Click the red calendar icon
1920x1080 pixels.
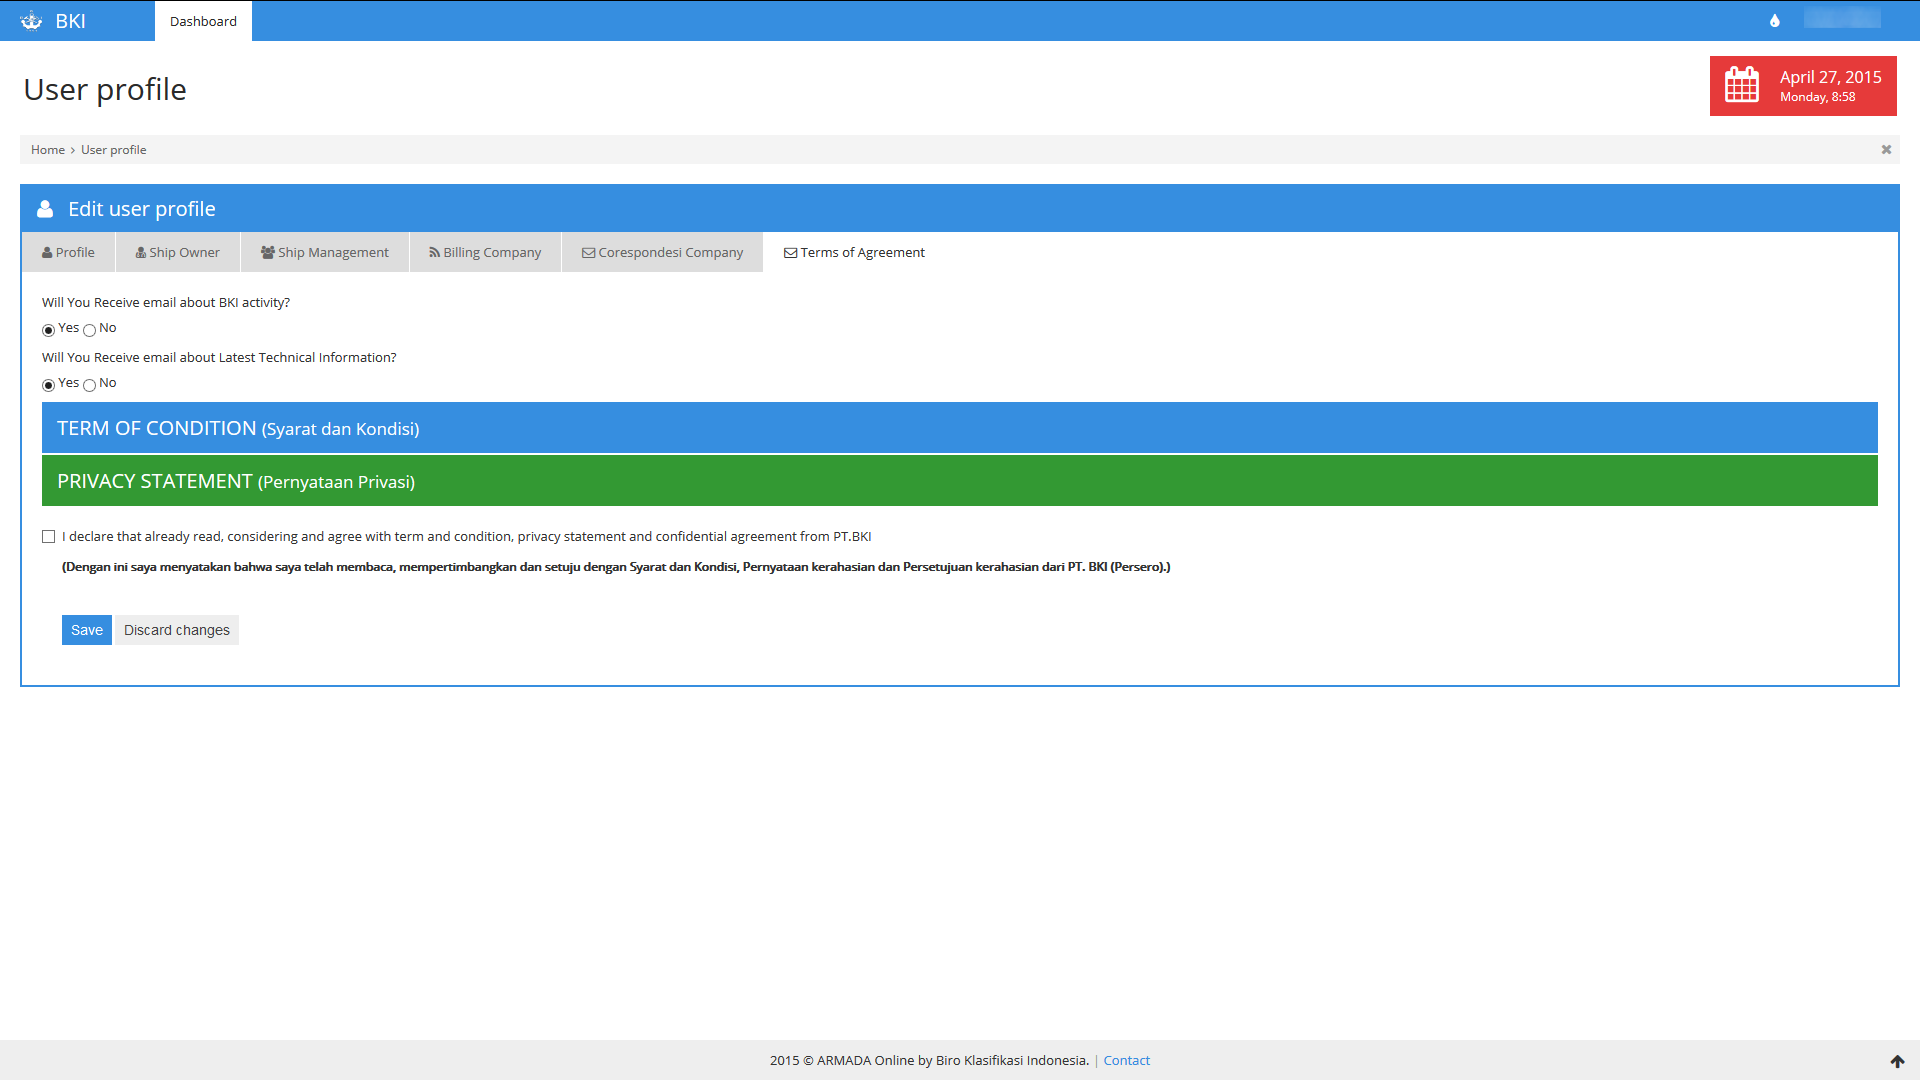[x=1741, y=85]
